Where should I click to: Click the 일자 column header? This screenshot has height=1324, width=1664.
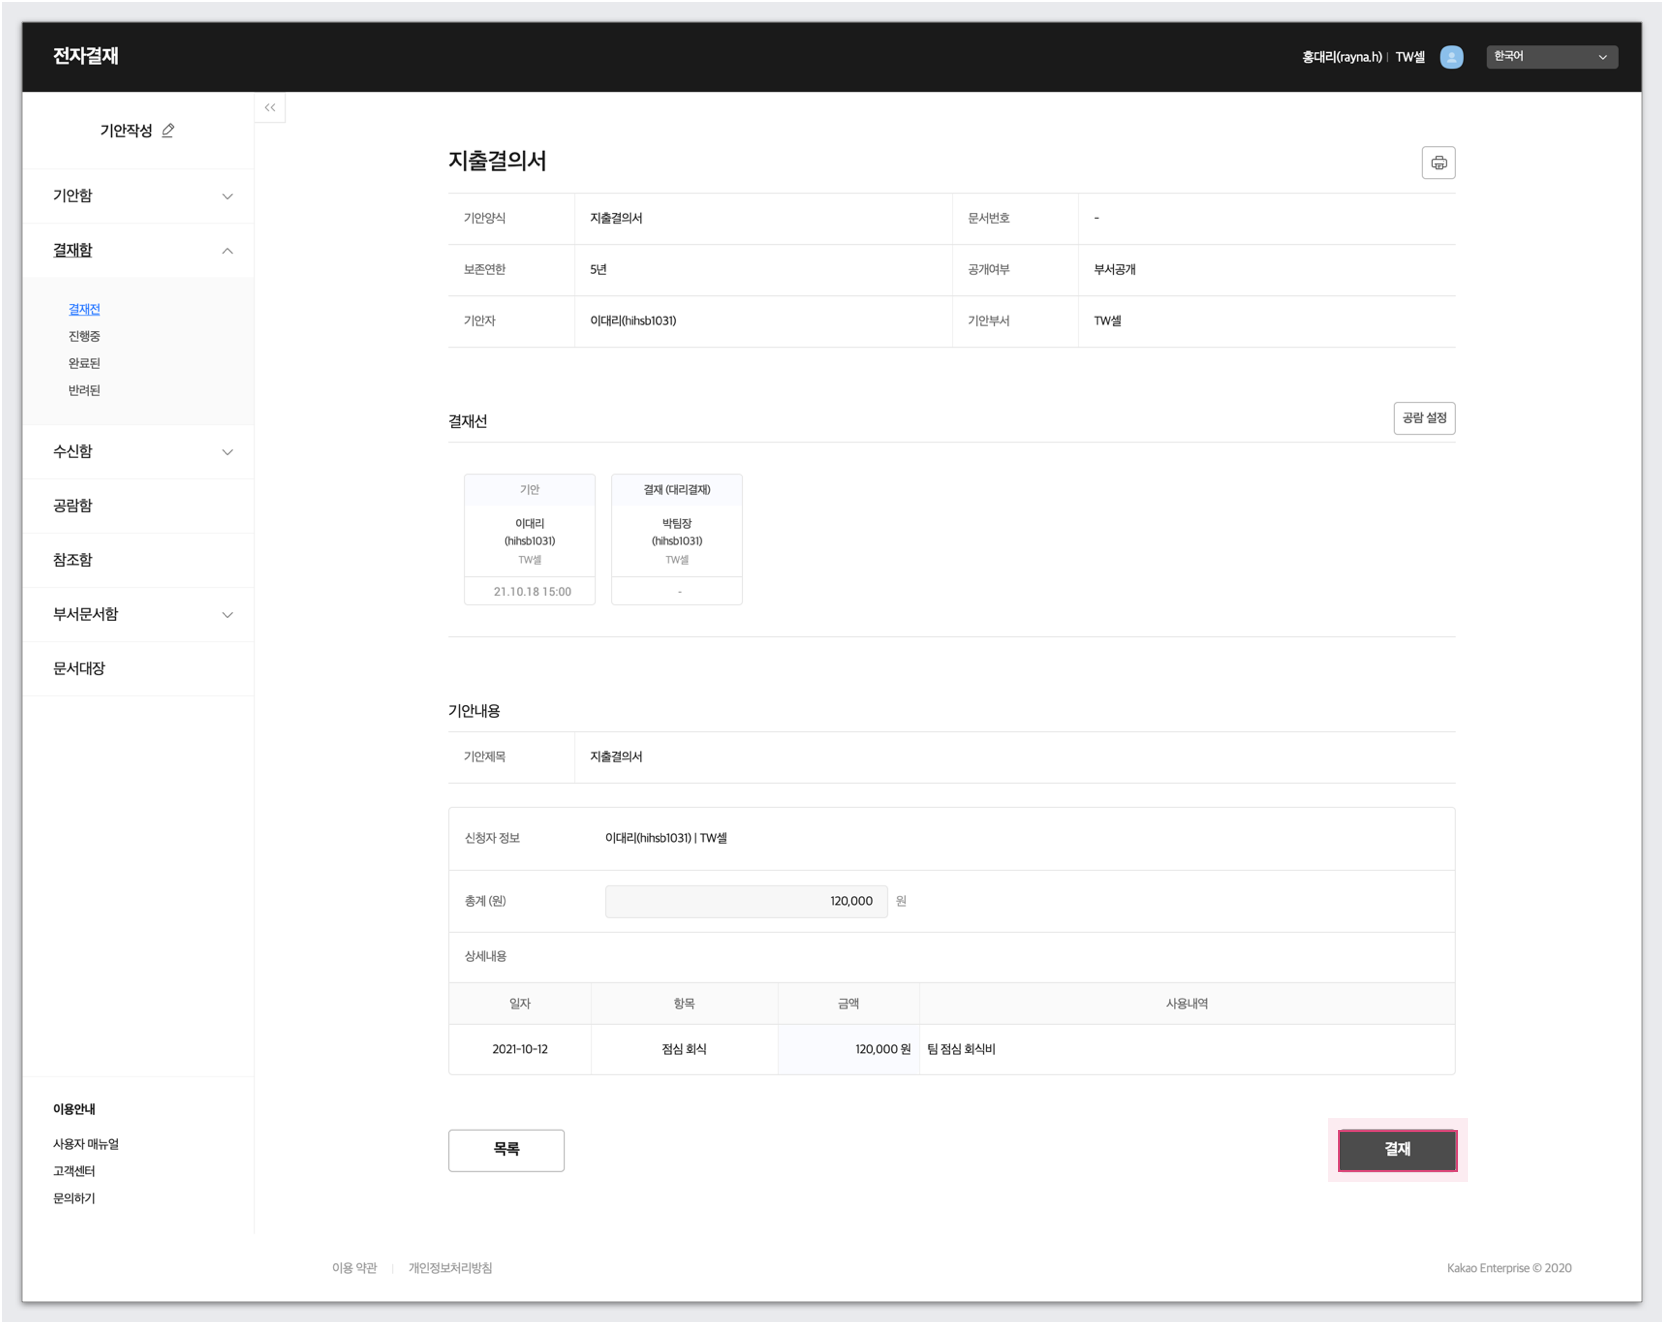pos(520,1004)
